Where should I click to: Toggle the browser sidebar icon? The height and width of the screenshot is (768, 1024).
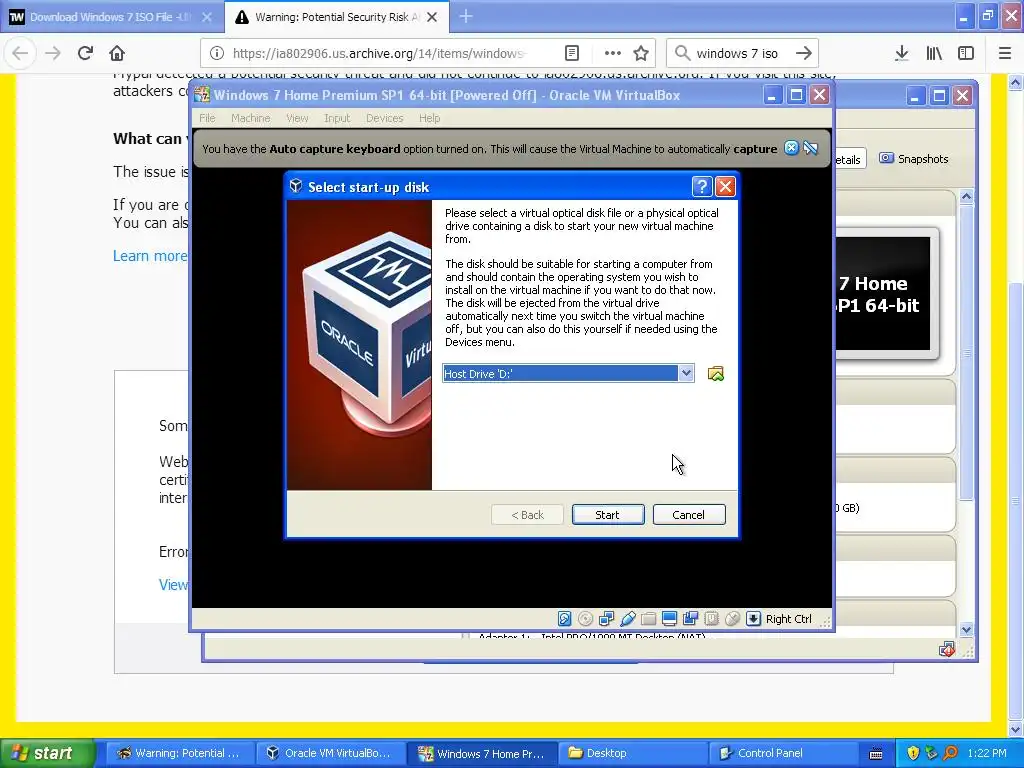pyautogui.click(x=966, y=53)
